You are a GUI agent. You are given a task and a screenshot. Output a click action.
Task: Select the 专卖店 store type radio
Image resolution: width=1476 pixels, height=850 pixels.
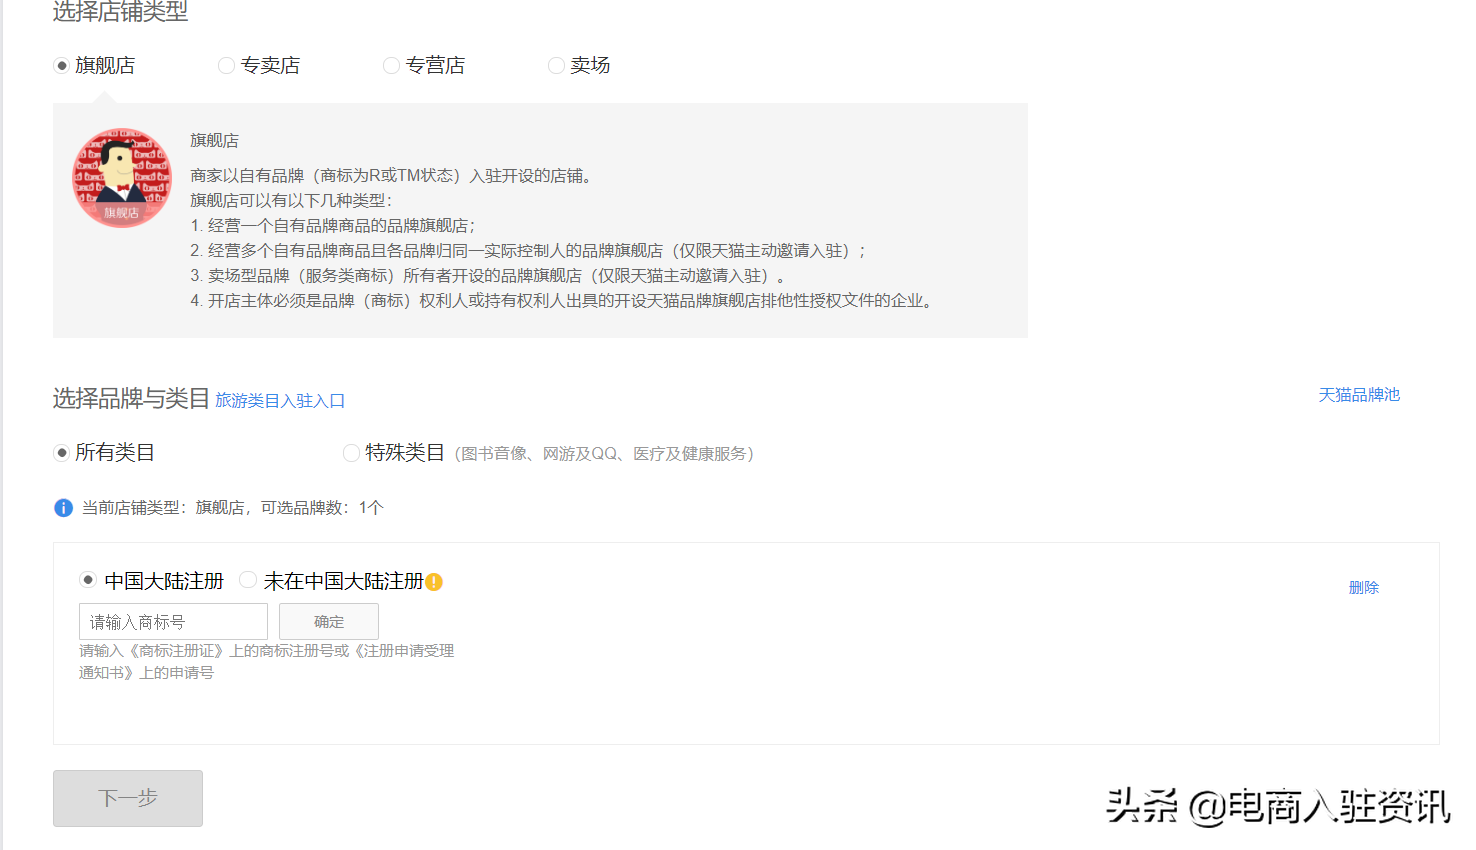point(226,65)
